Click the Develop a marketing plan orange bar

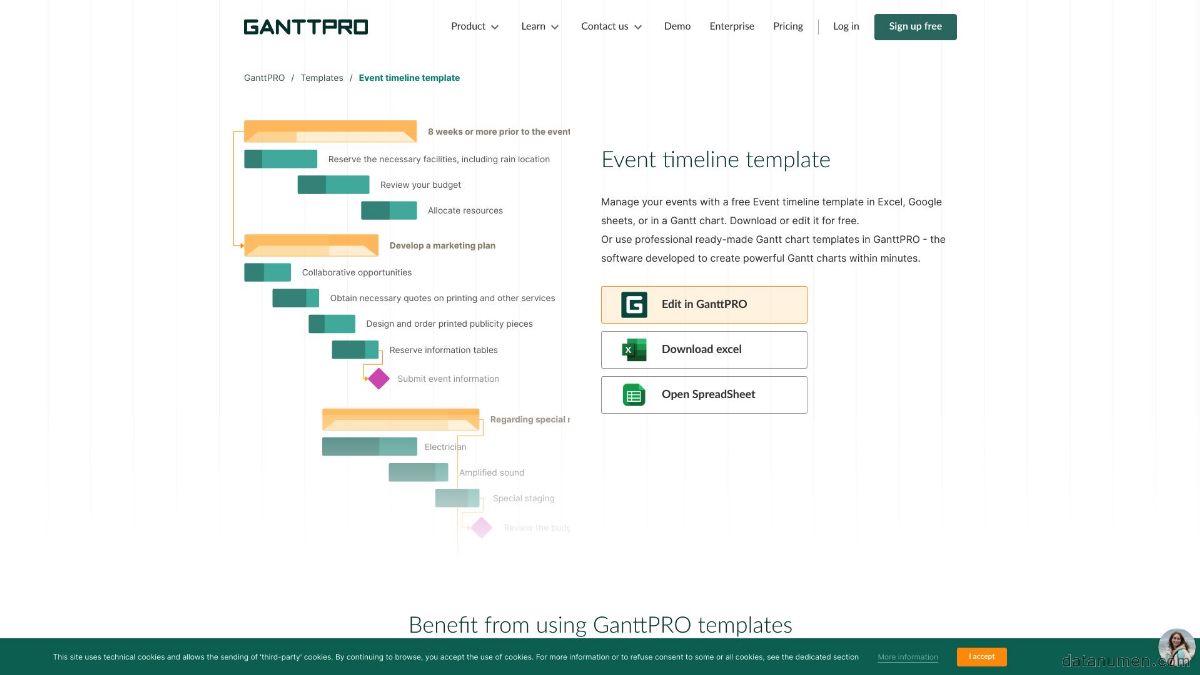pyautogui.click(x=311, y=245)
